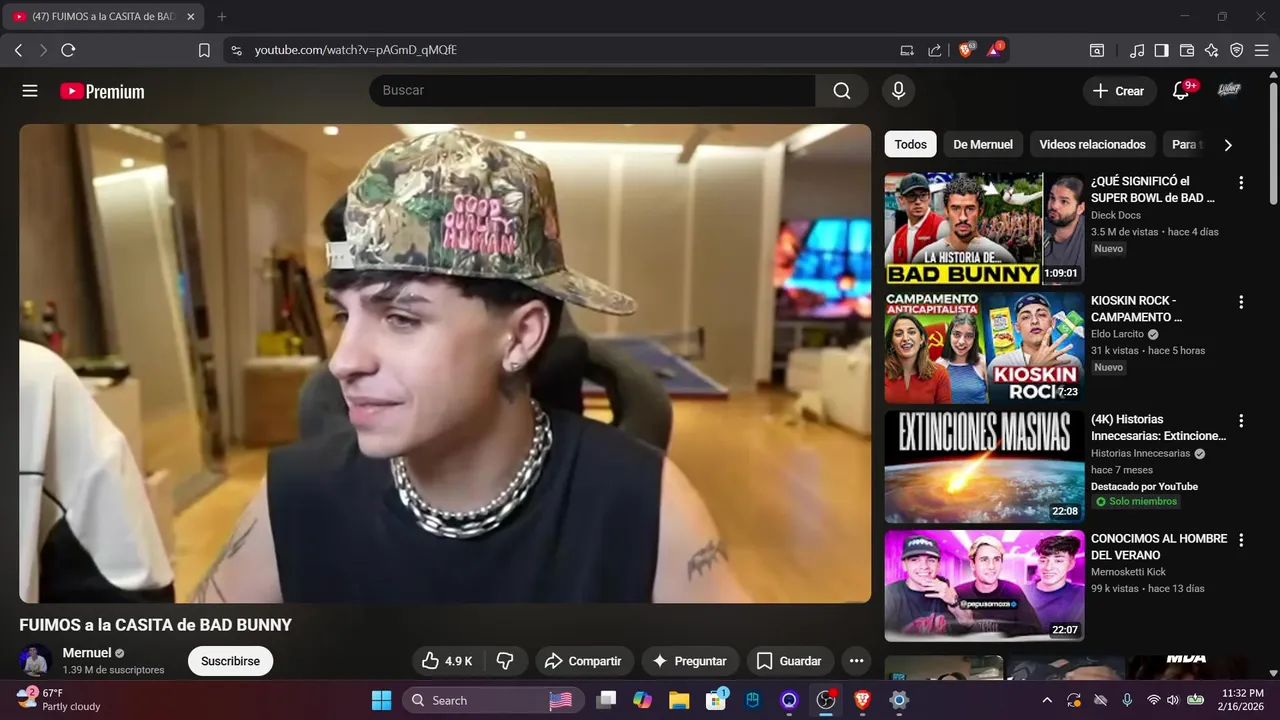Click the Suscribirse button

230,661
